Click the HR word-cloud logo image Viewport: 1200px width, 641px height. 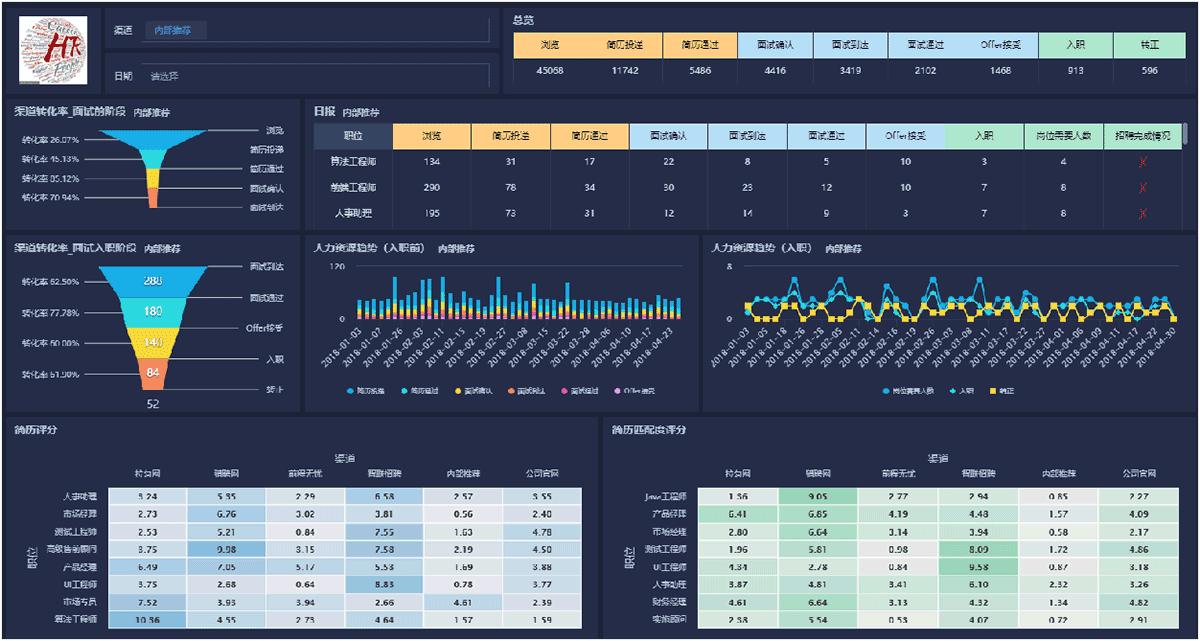(x=53, y=50)
